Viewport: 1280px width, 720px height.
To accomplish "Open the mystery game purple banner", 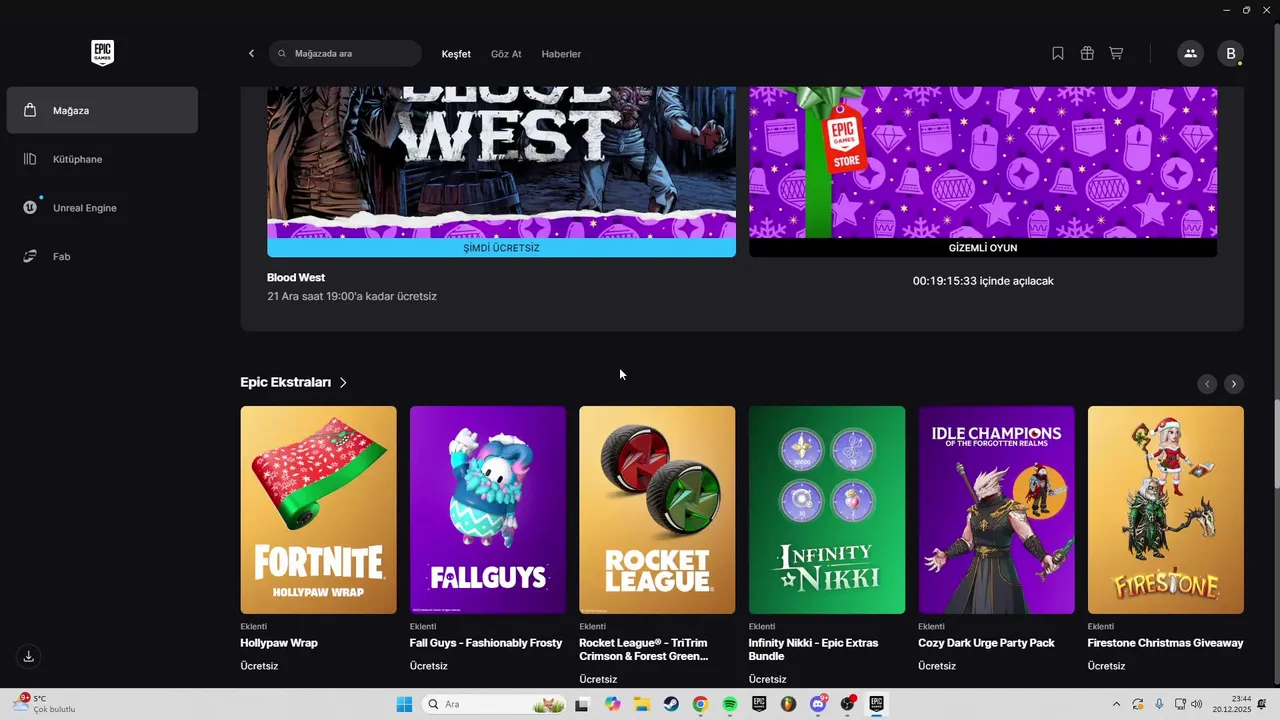I will click(x=983, y=162).
